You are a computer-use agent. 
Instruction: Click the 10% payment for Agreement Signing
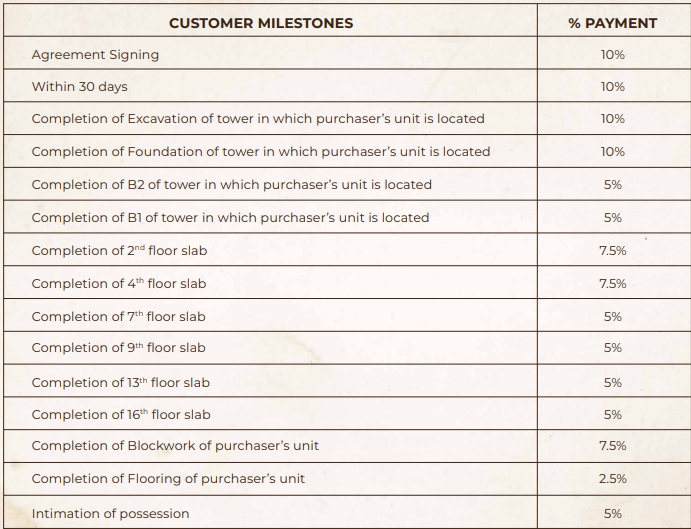(x=612, y=55)
